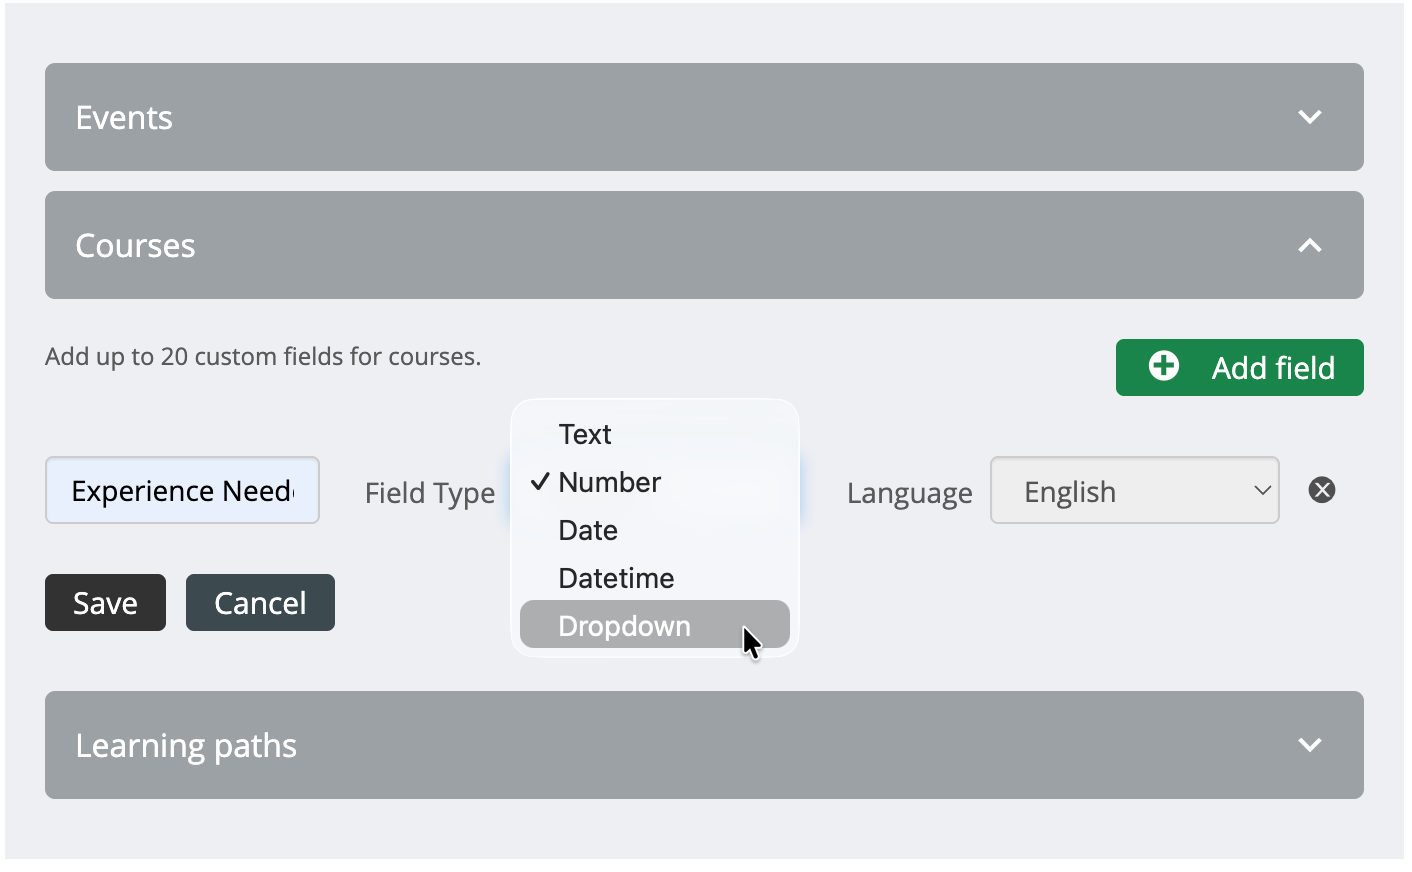Screen dimensions: 1412x872
Task: Choose the highlighted Dropdown option
Action: pos(625,626)
